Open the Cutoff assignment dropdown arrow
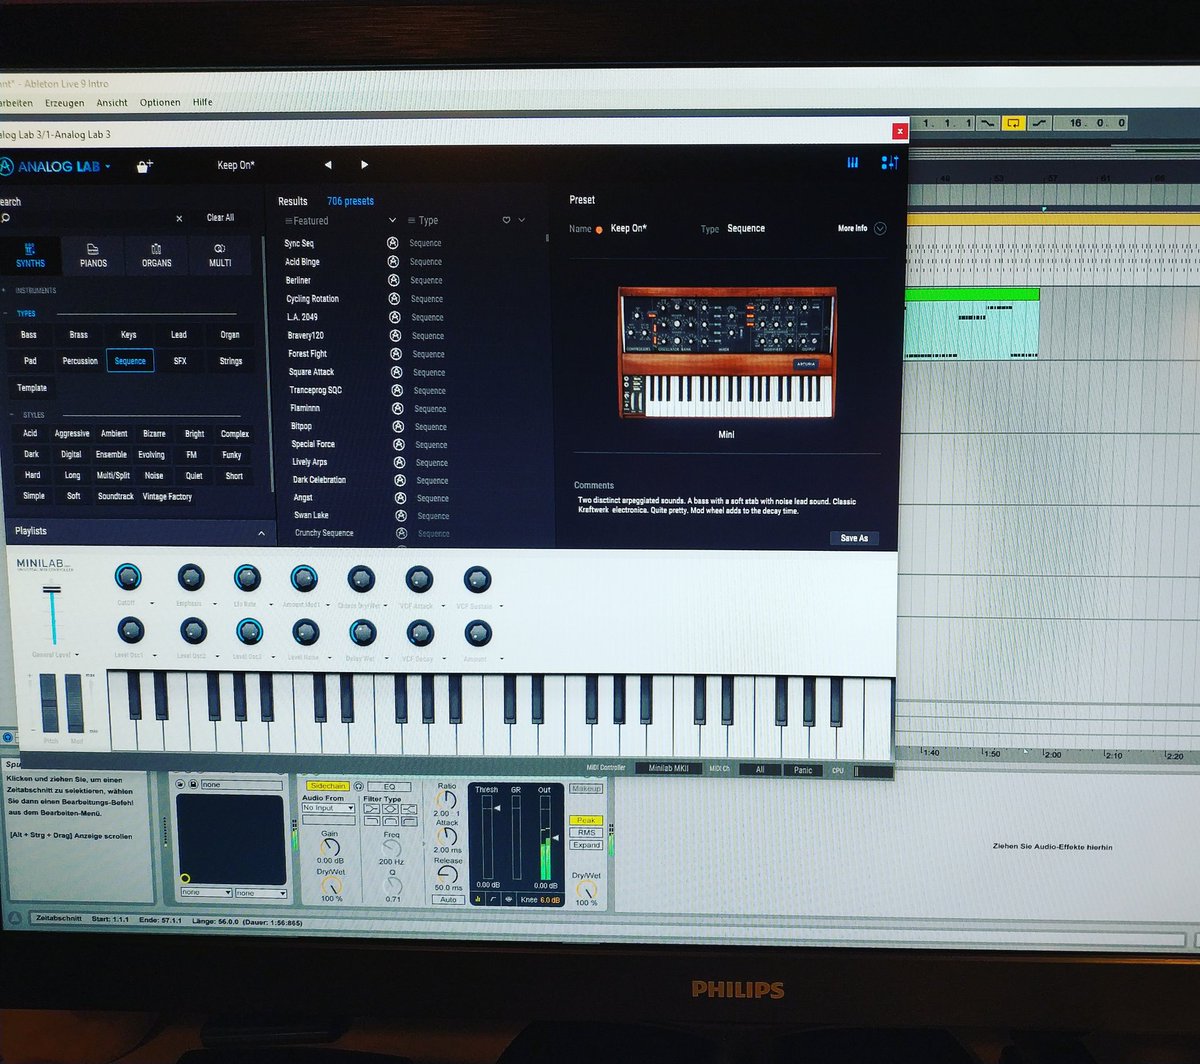This screenshot has height=1064, width=1200. tap(153, 604)
